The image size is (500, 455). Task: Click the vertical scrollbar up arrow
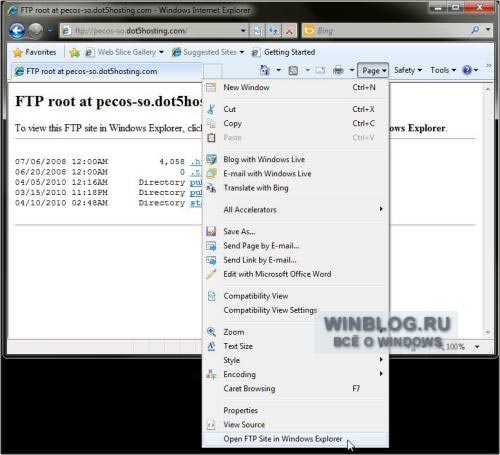tap(487, 89)
